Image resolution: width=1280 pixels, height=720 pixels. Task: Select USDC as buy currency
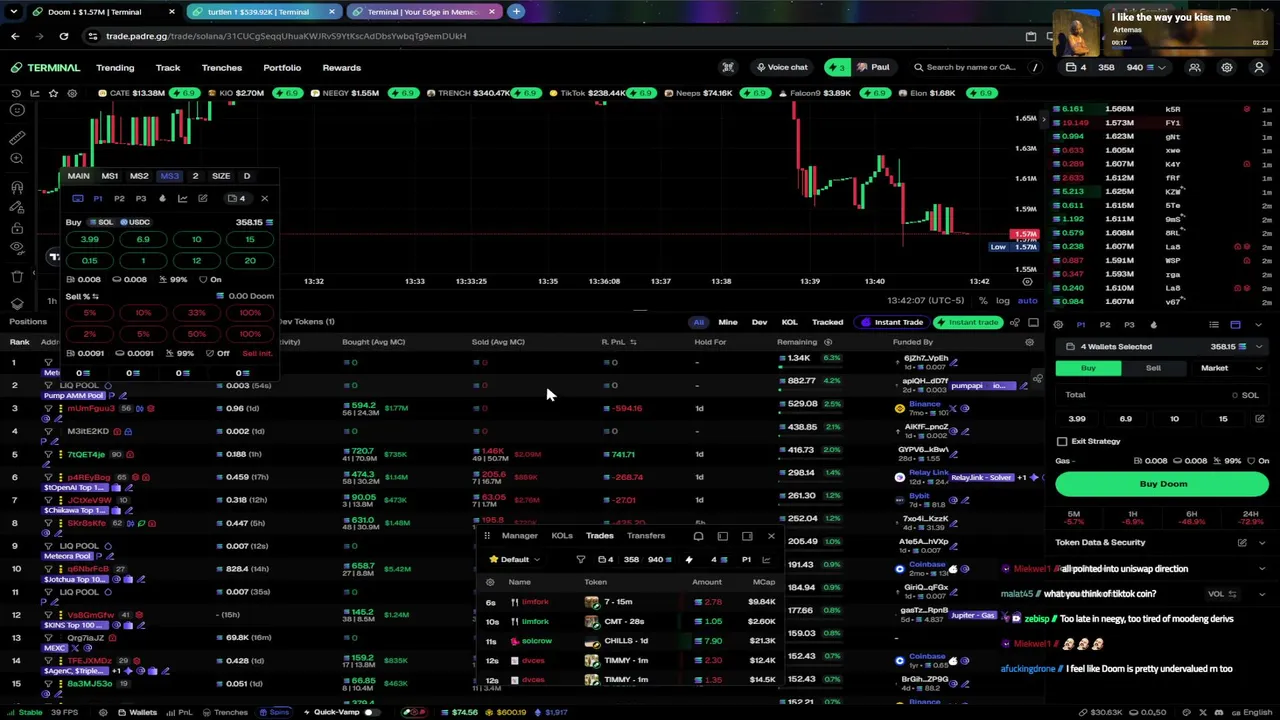[x=135, y=222]
